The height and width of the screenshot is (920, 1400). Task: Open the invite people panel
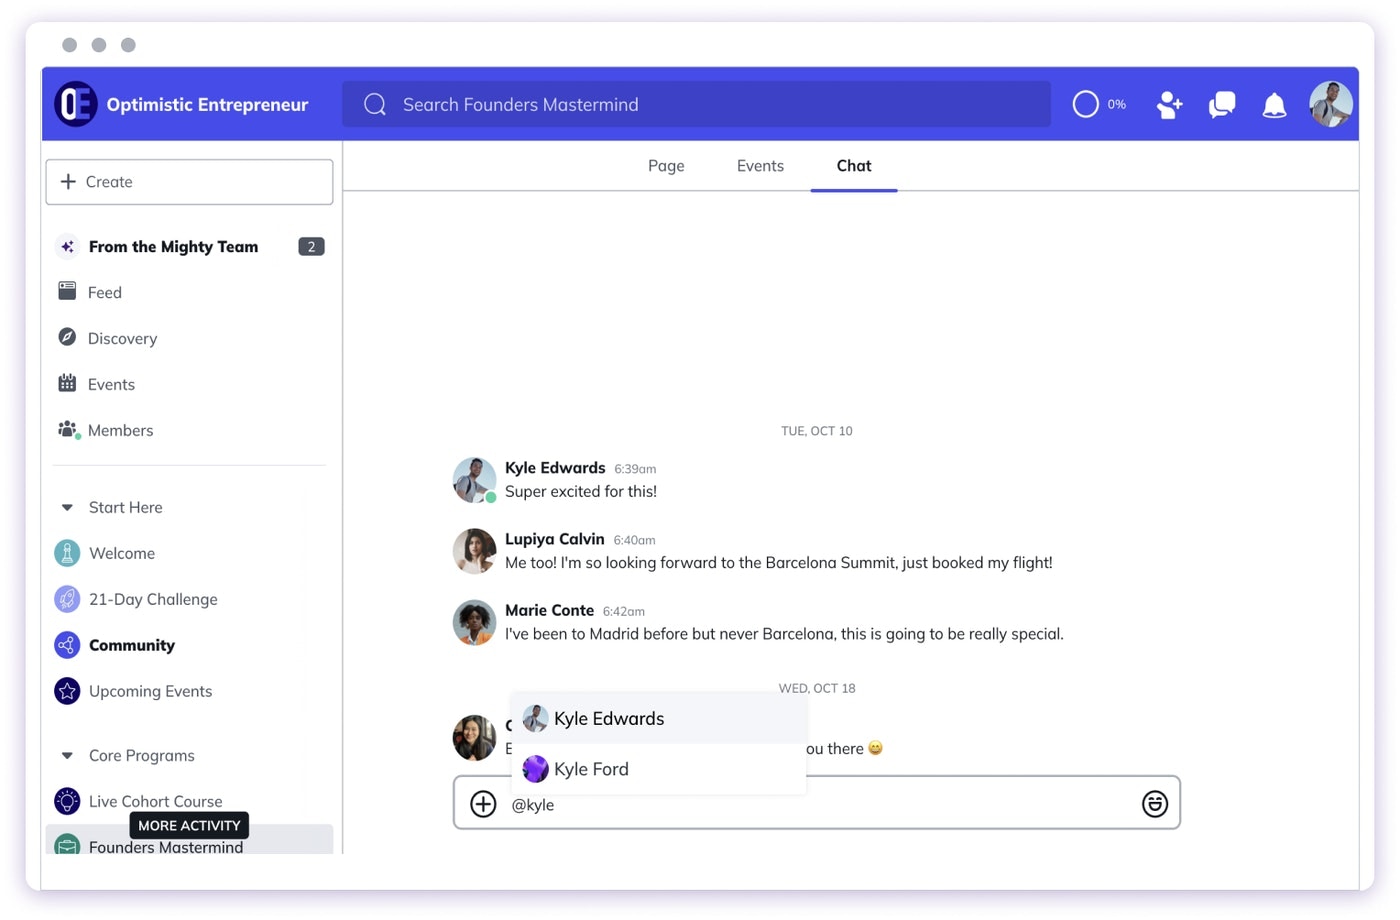[1169, 104]
